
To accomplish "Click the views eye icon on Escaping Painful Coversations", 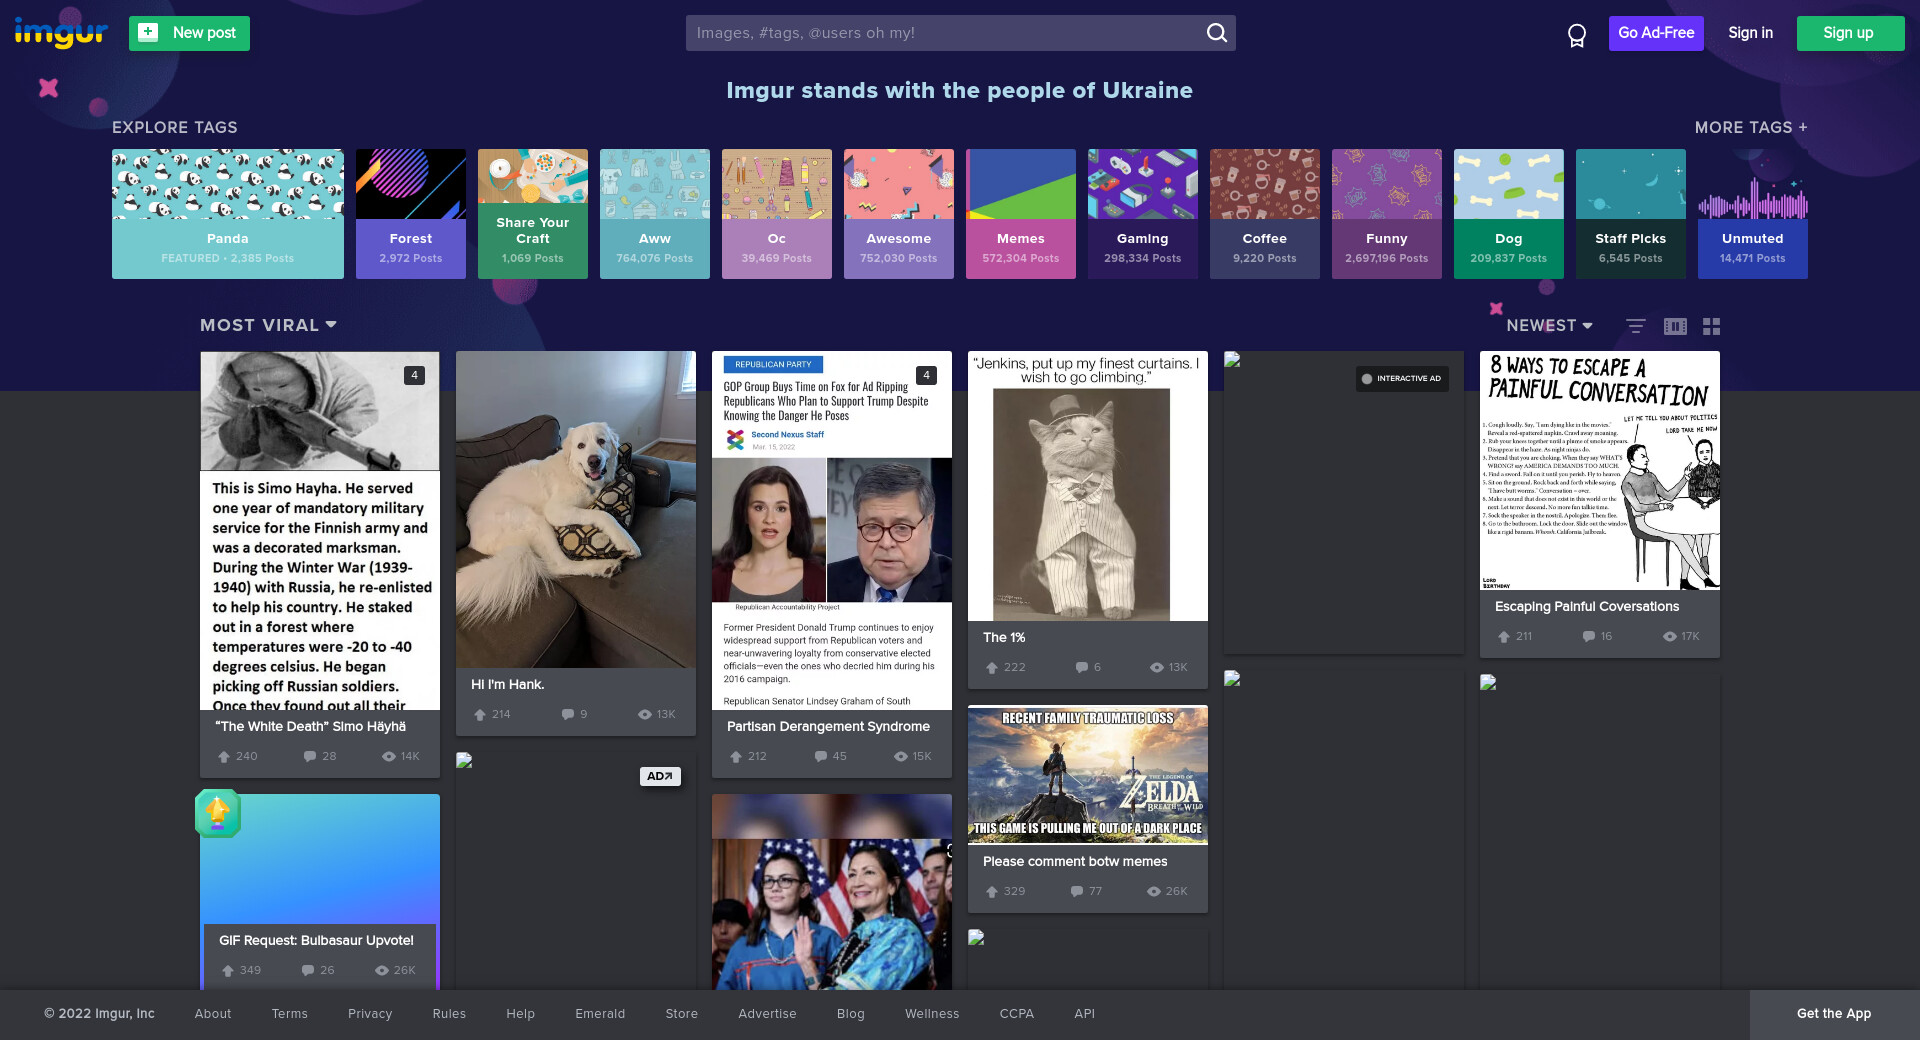I will tap(1669, 637).
